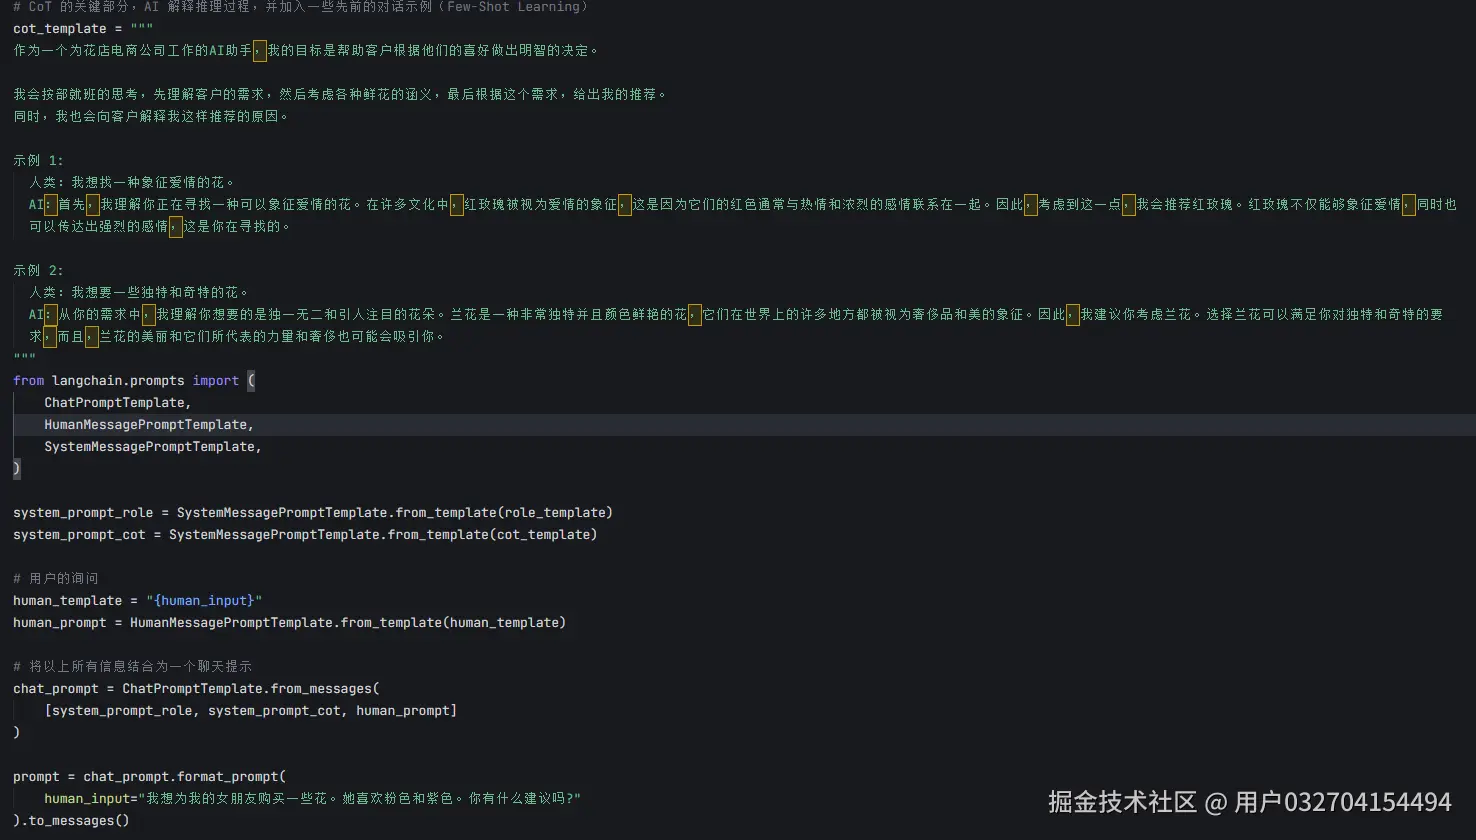Viewport: 1476px width, 840px height.
Task: Click the line '人类: 我想找一种象征爱情的花。'
Action: pos(132,182)
